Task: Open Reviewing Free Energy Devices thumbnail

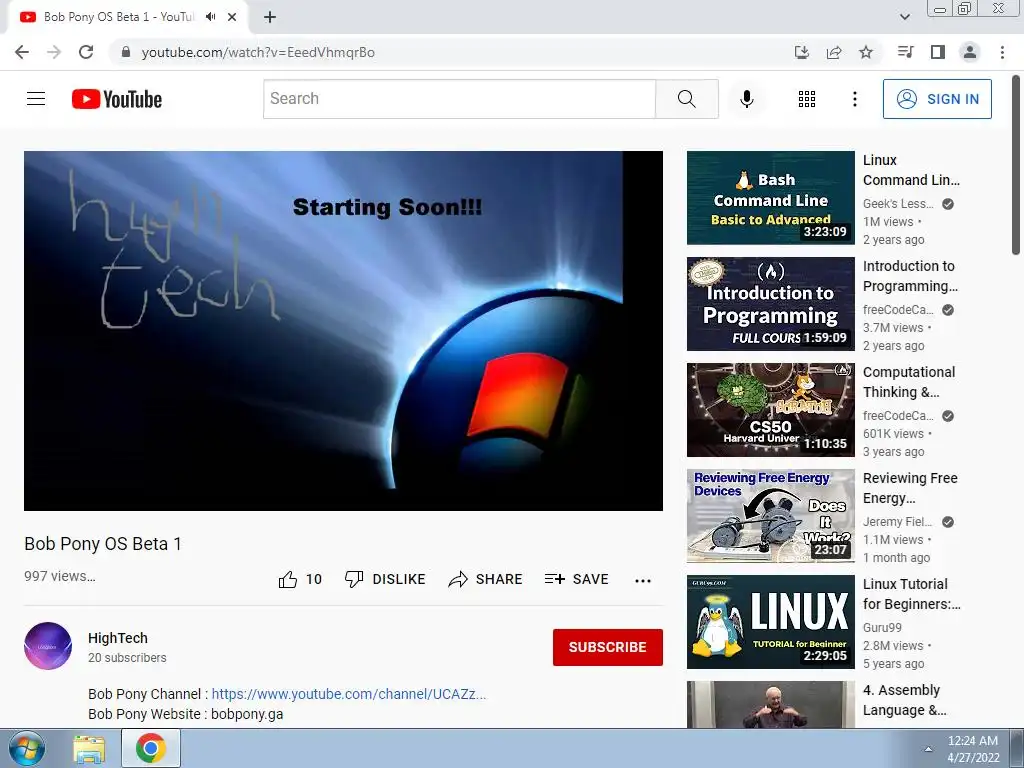Action: point(771,516)
